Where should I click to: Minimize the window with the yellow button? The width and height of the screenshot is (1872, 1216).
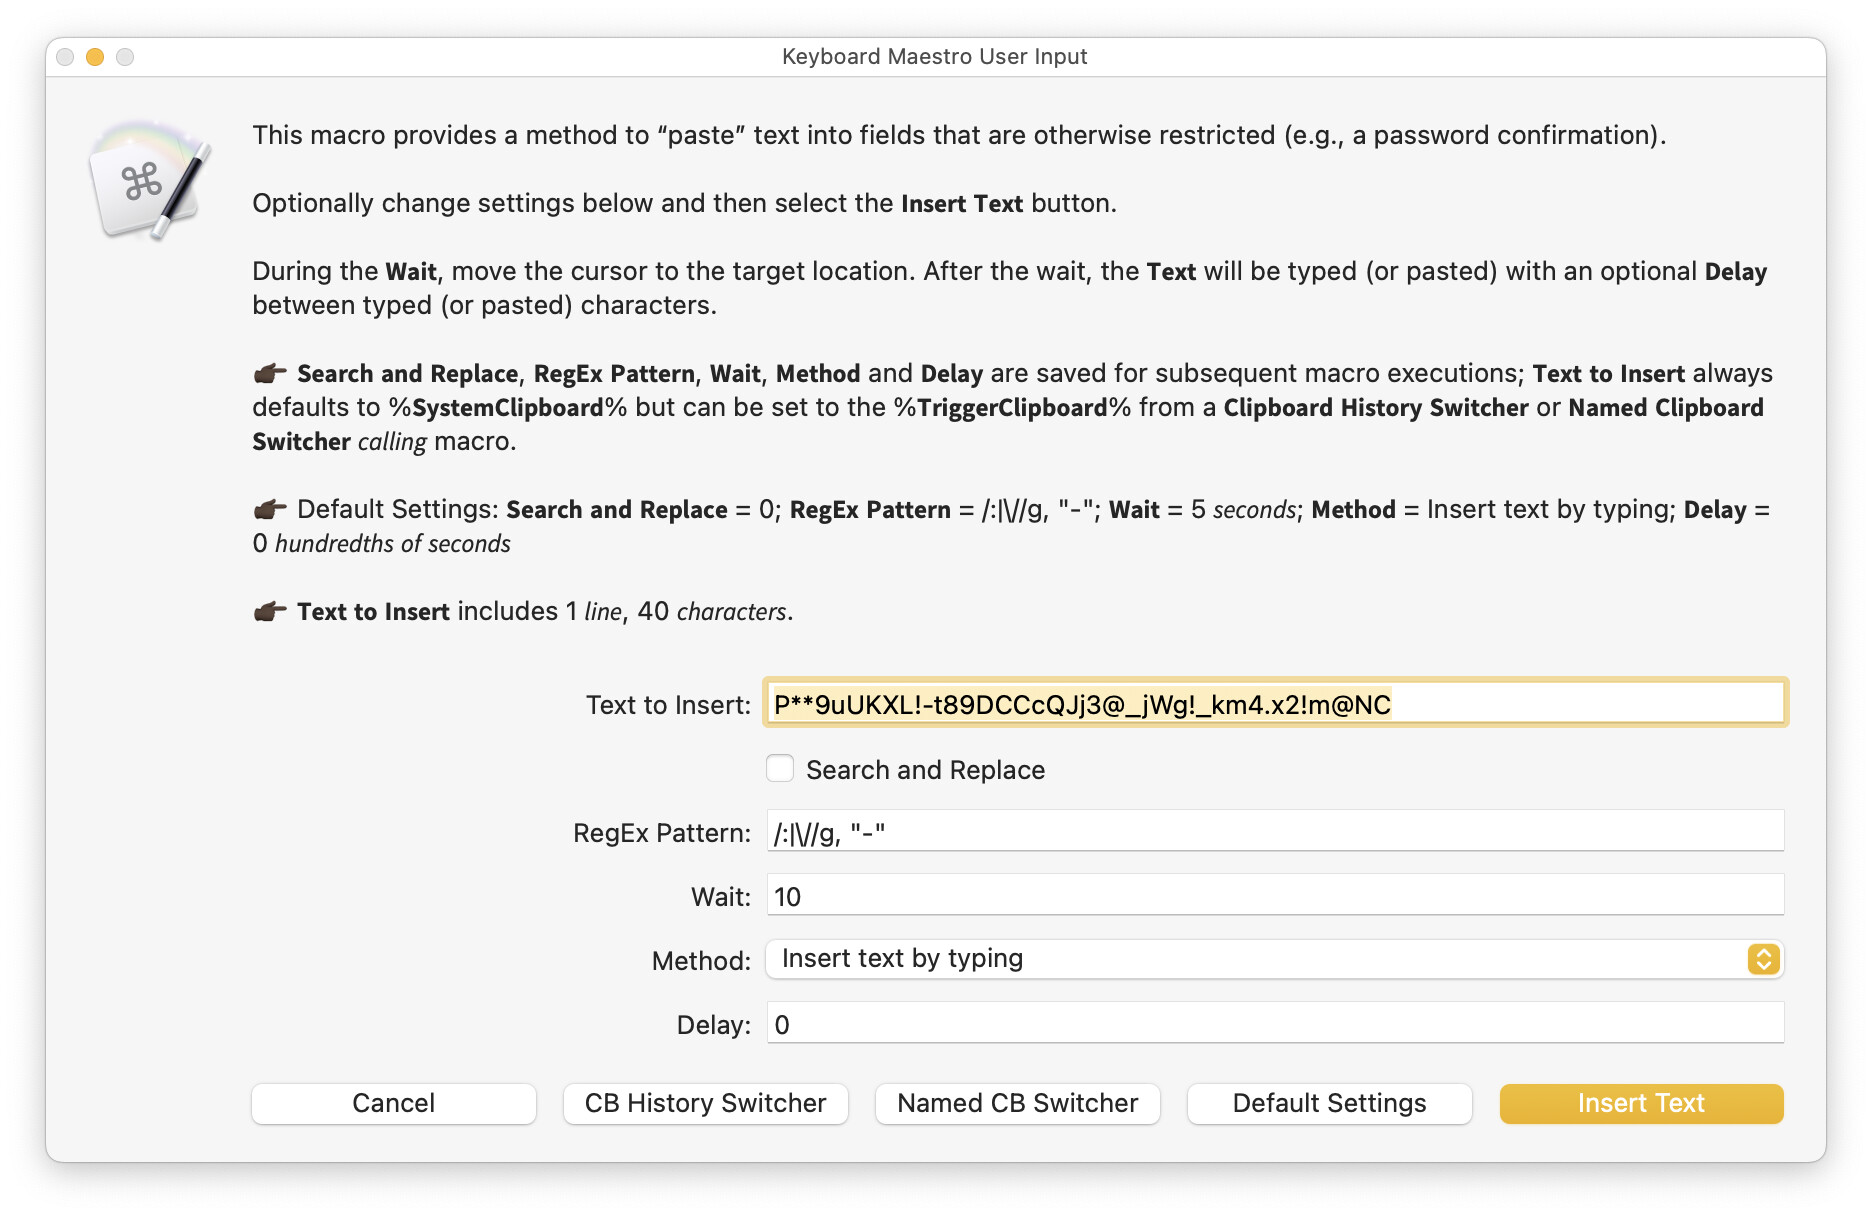click(x=95, y=57)
